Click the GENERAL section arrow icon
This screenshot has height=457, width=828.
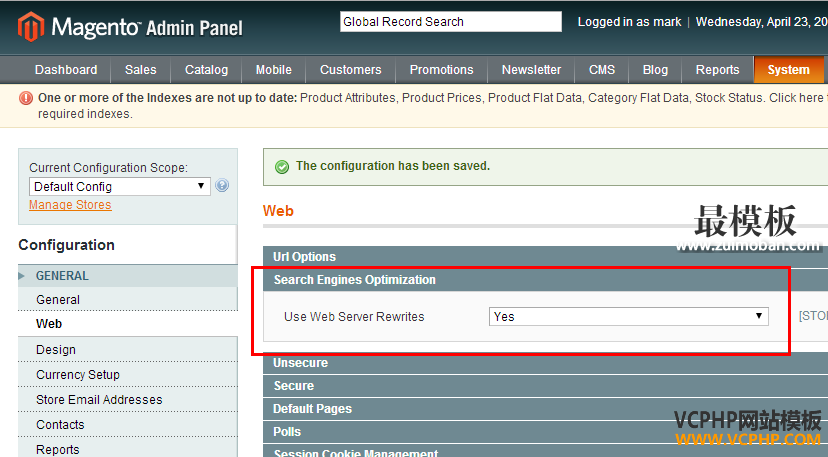[x=22, y=276]
